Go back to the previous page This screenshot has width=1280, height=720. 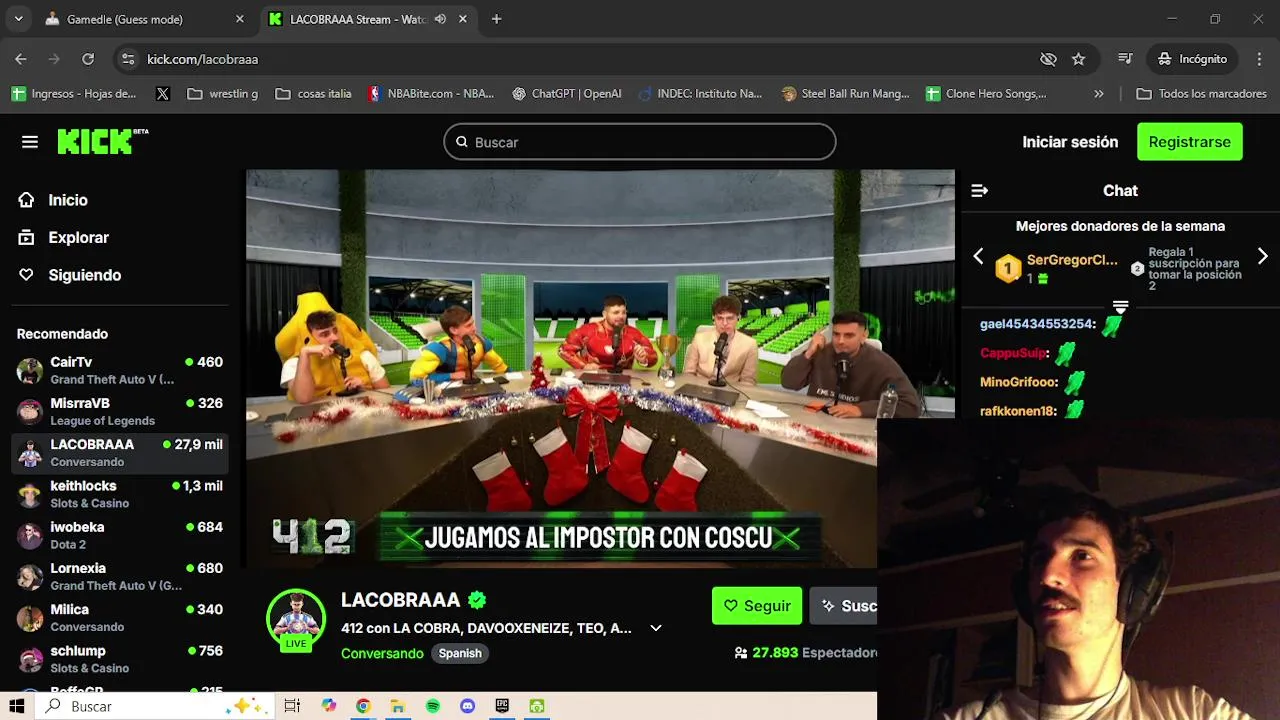point(21,59)
